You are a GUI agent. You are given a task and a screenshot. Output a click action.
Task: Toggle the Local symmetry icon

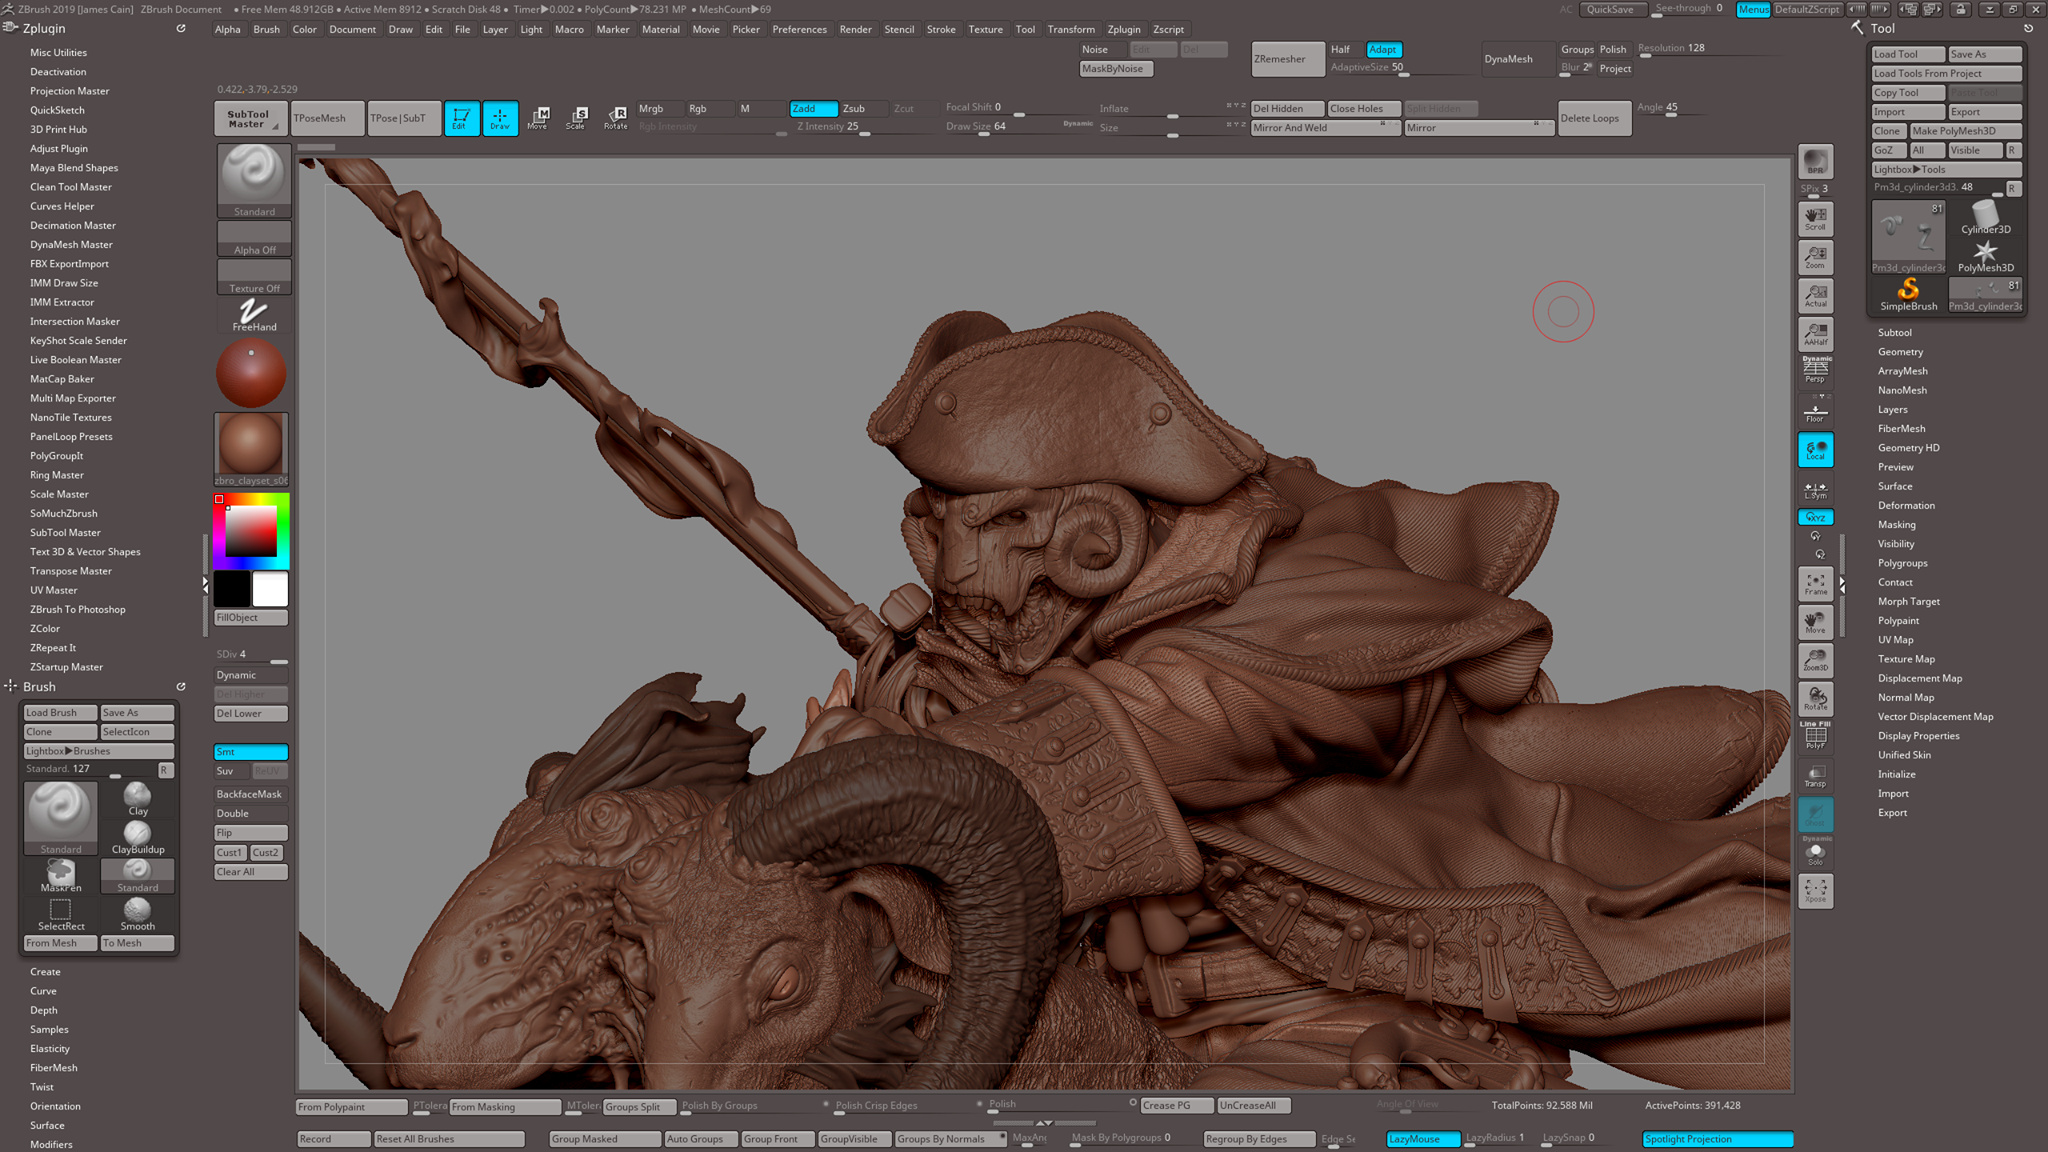[1815, 450]
